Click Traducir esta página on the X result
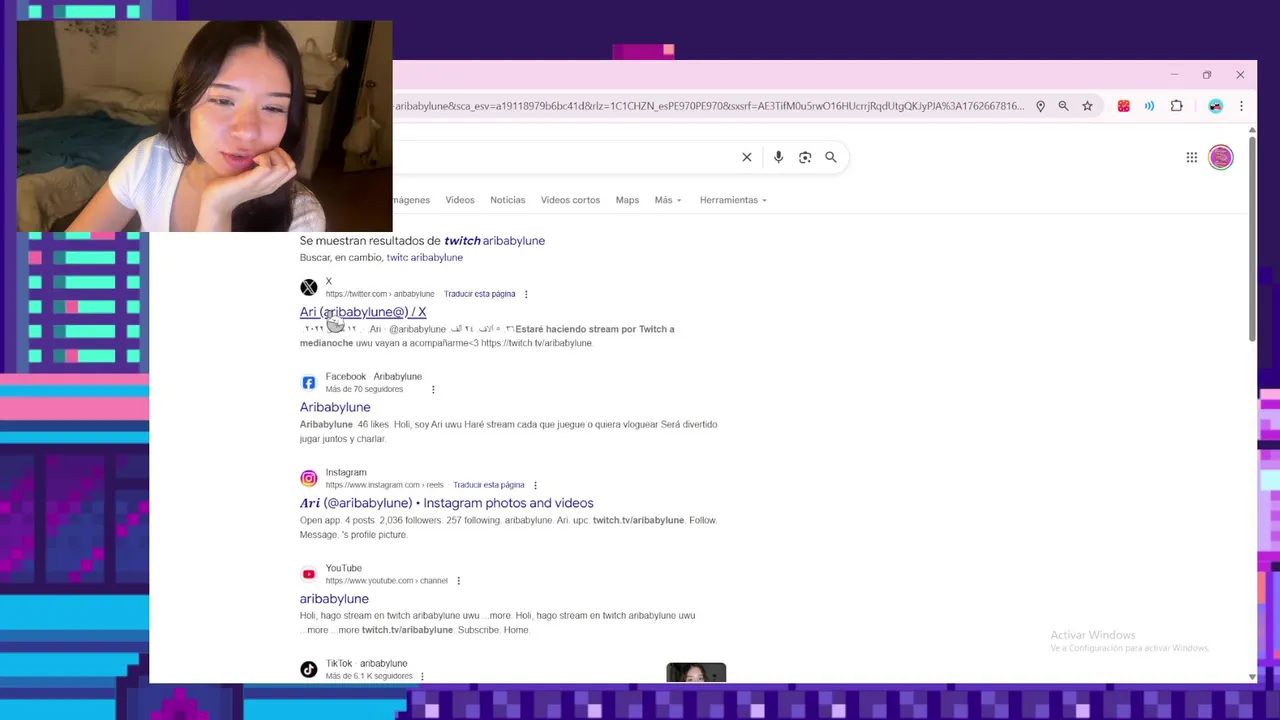 coord(480,294)
